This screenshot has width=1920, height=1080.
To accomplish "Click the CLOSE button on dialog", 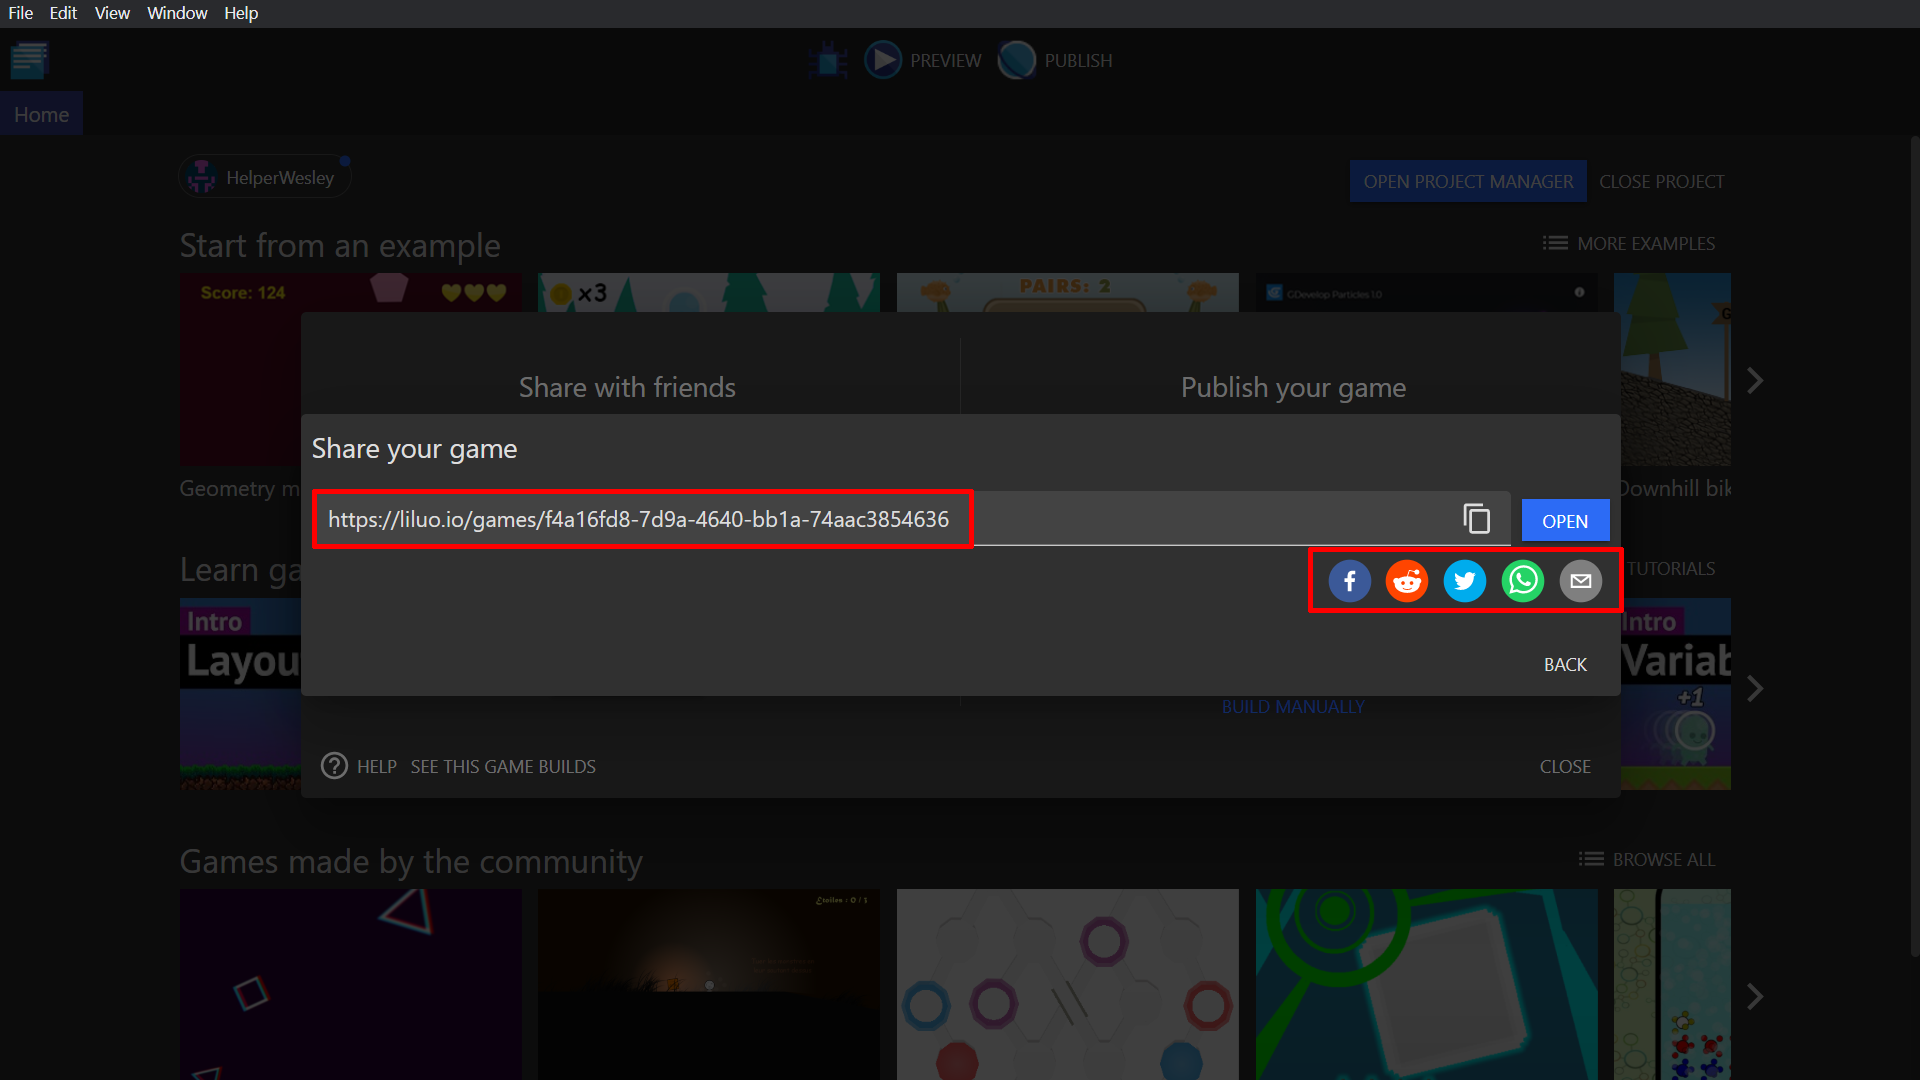I will (1564, 766).
